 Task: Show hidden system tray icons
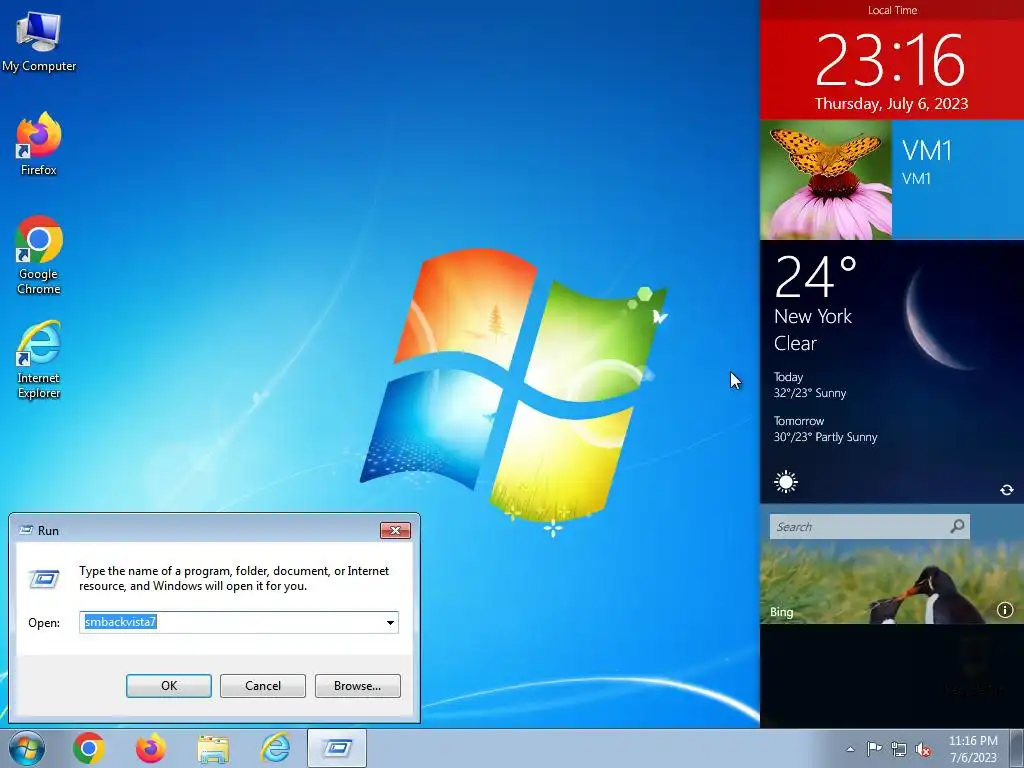(850, 749)
